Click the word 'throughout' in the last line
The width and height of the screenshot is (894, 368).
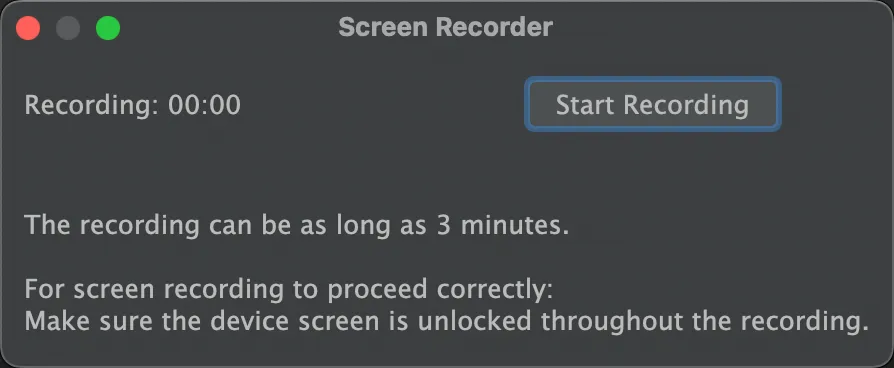[x=612, y=322]
